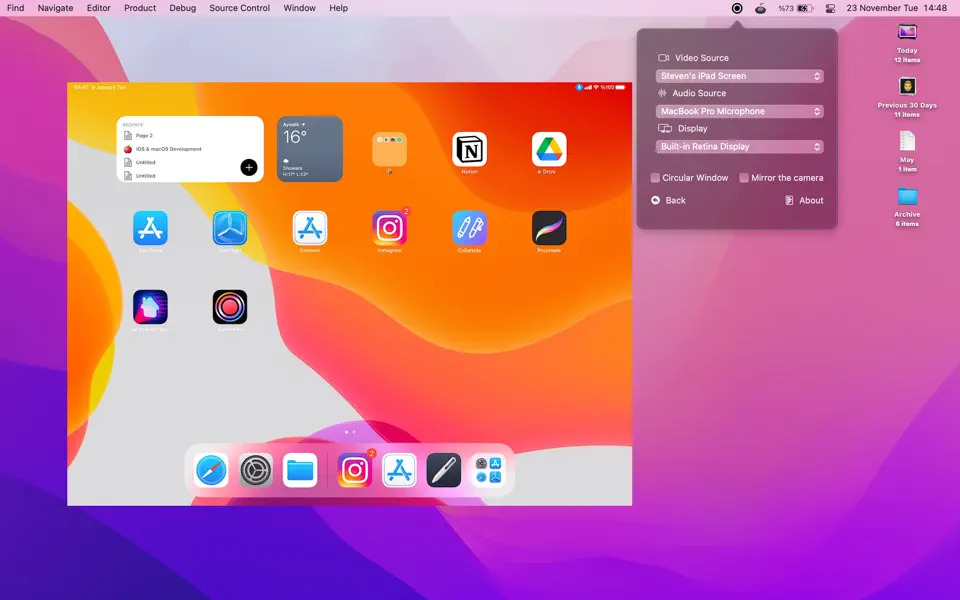Image resolution: width=960 pixels, height=600 pixels.
Task: Tap the plus button in Recents widget
Action: pos(249,167)
